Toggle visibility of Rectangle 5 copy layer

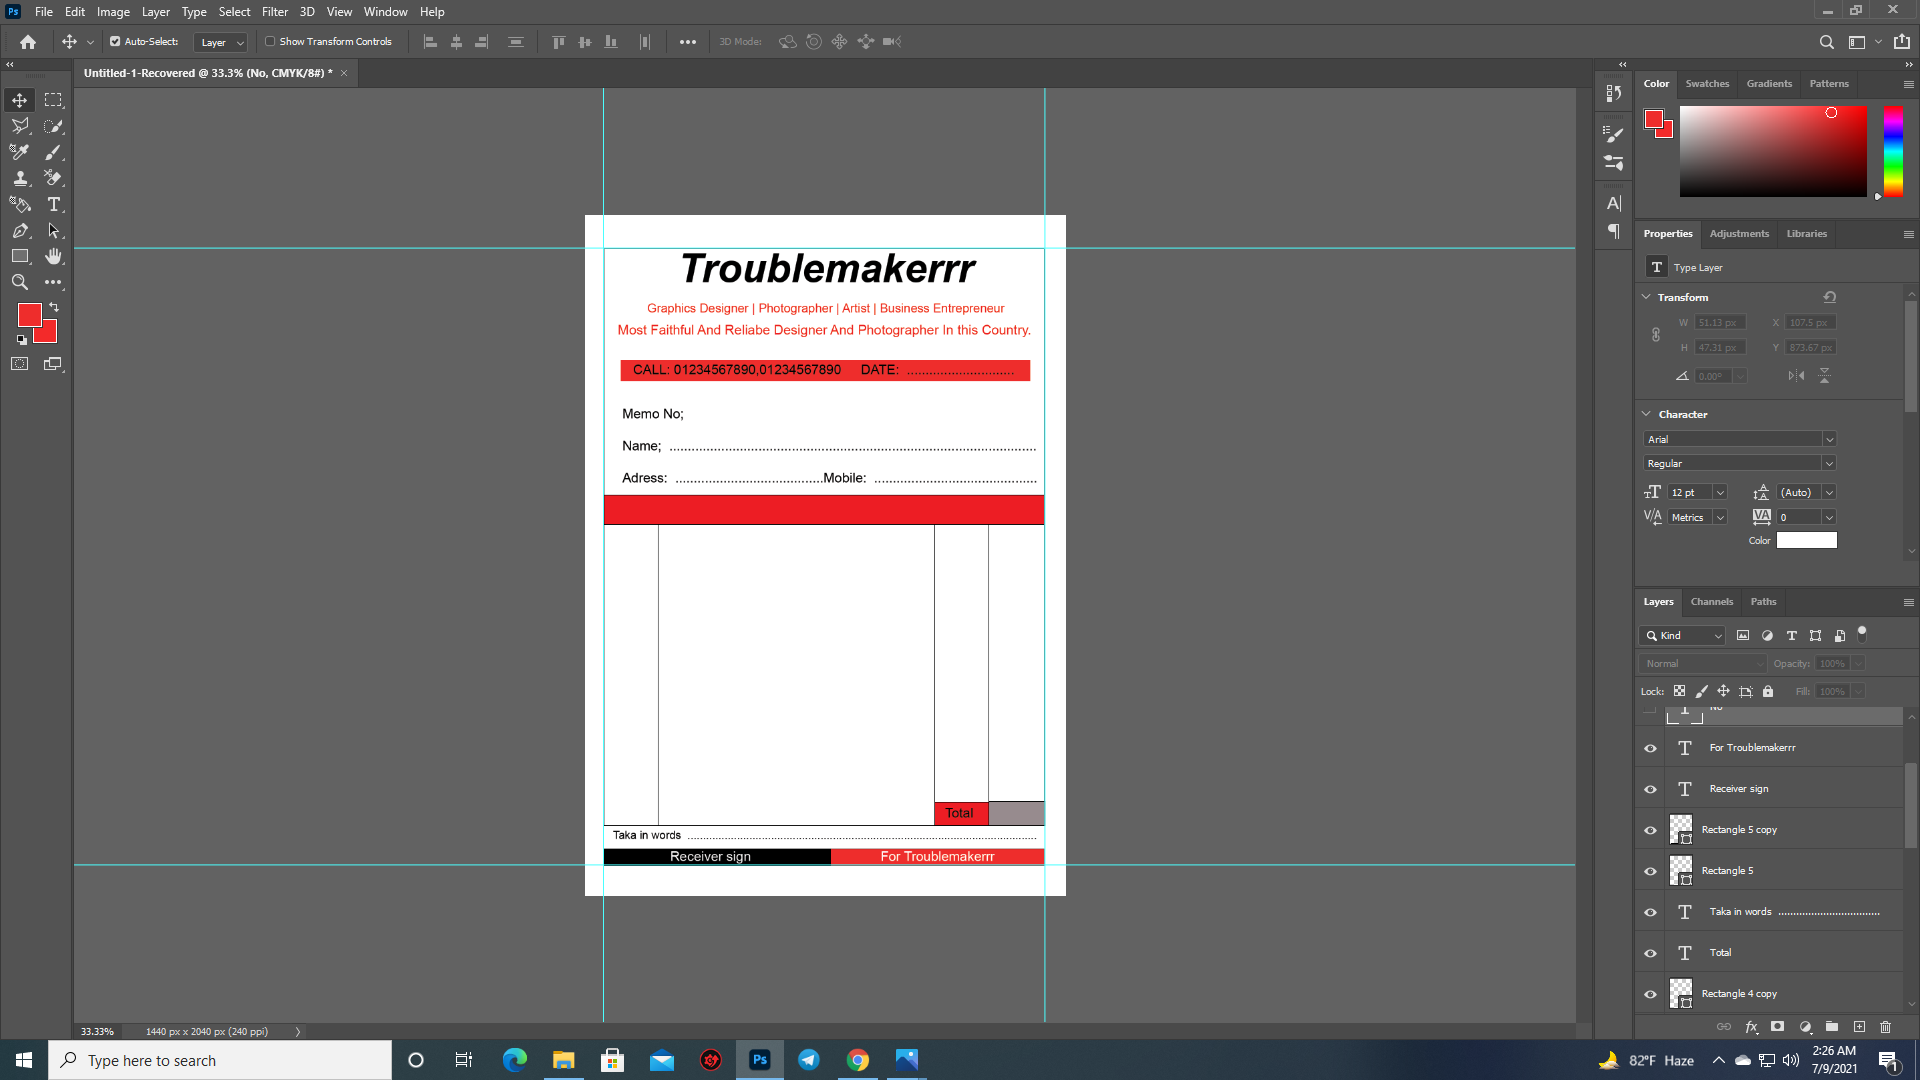click(x=1651, y=828)
